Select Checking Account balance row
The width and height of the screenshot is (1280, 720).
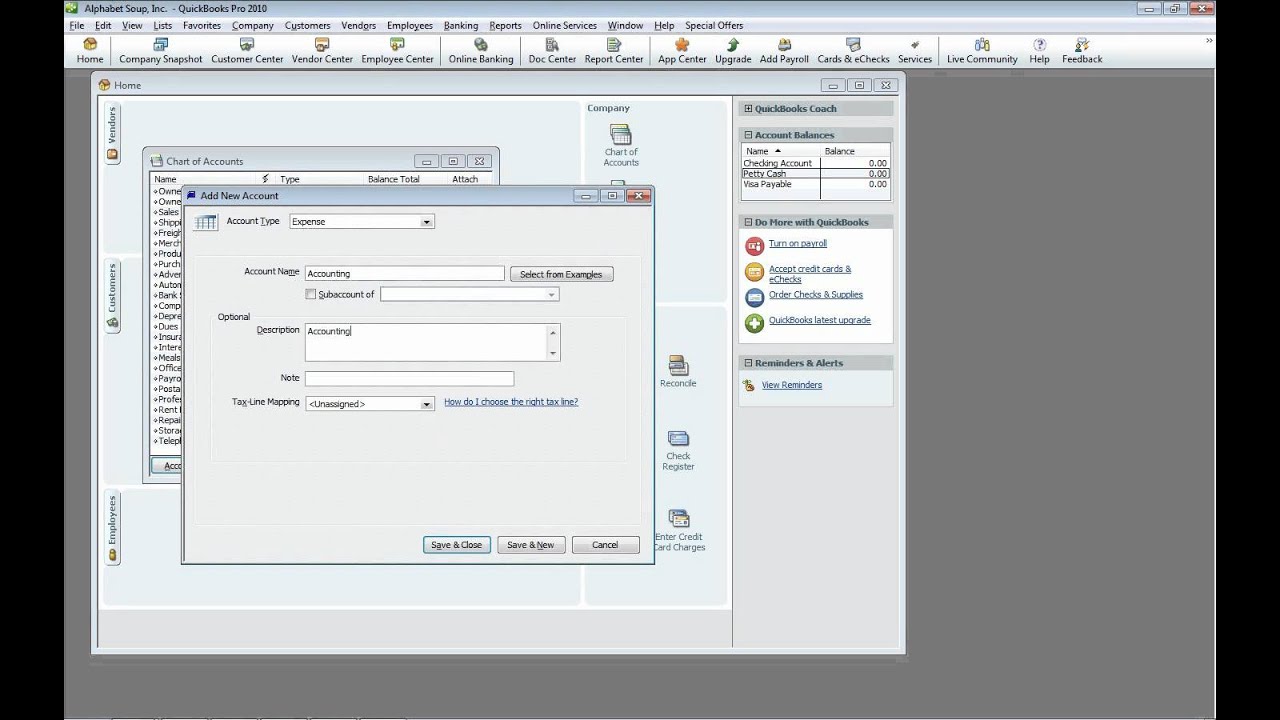coord(815,163)
